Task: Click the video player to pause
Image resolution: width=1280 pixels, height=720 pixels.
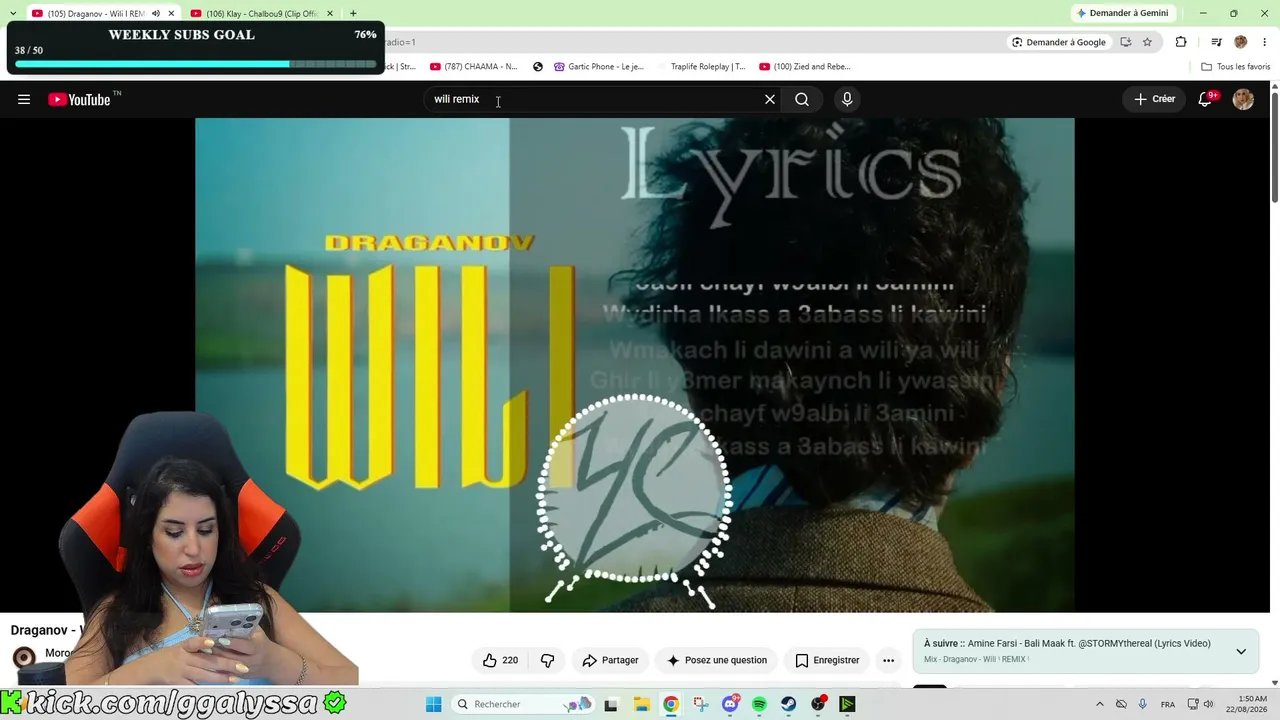Action: [634, 364]
